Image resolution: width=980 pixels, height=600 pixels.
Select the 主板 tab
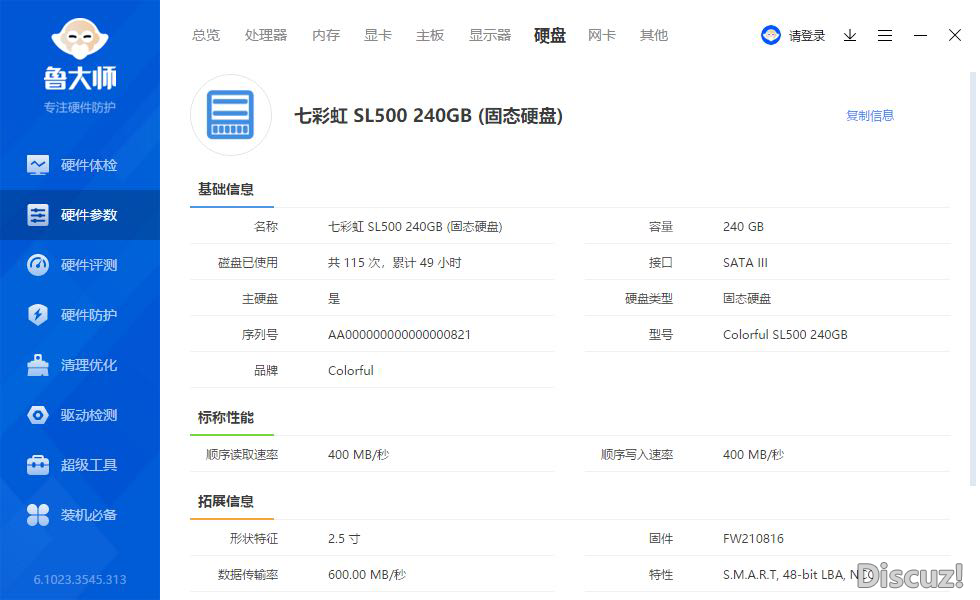(x=430, y=35)
